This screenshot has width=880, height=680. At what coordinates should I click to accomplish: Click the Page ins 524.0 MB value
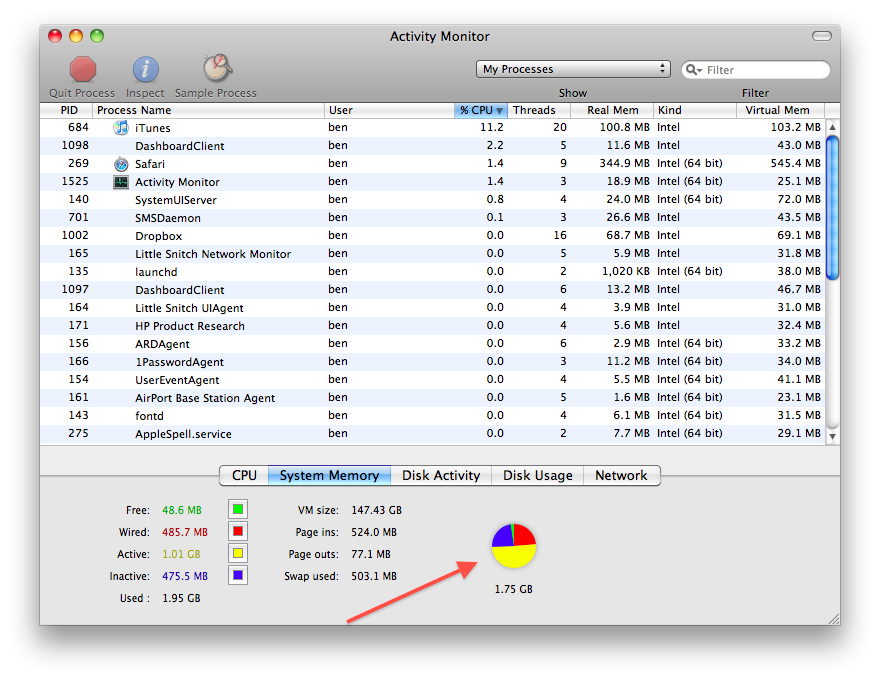(374, 532)
